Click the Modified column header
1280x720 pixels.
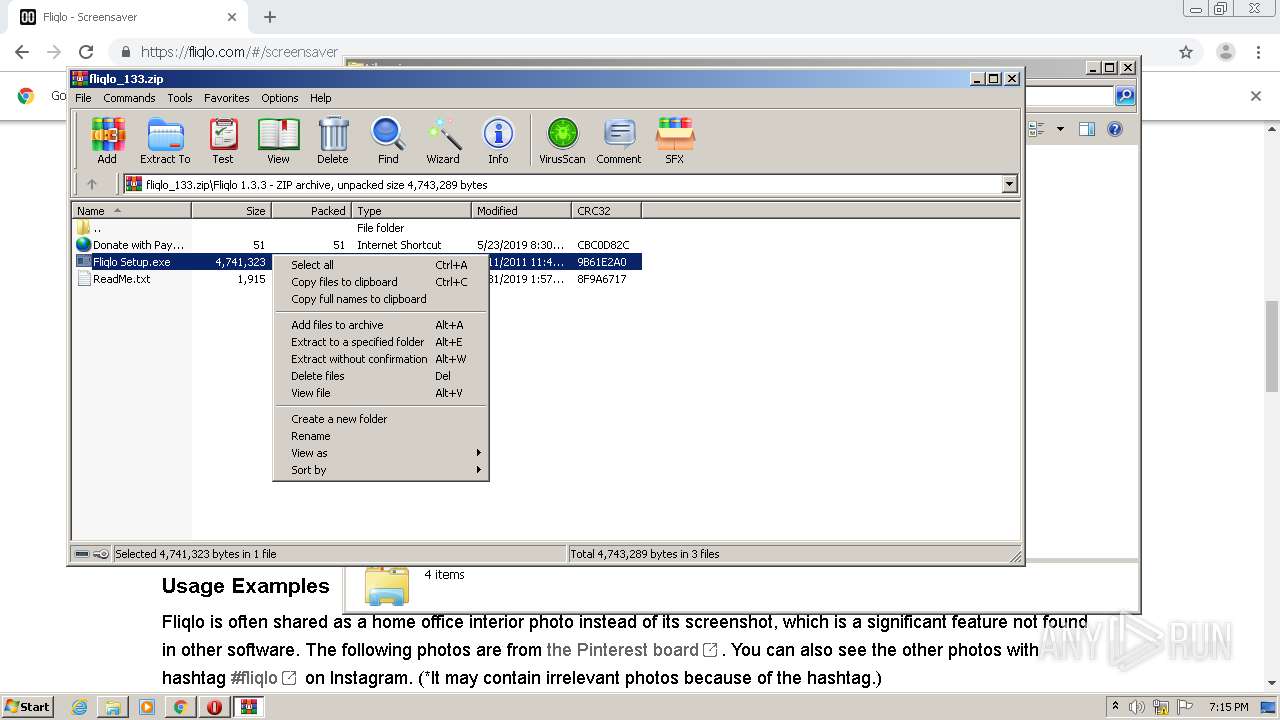(521, 211)
